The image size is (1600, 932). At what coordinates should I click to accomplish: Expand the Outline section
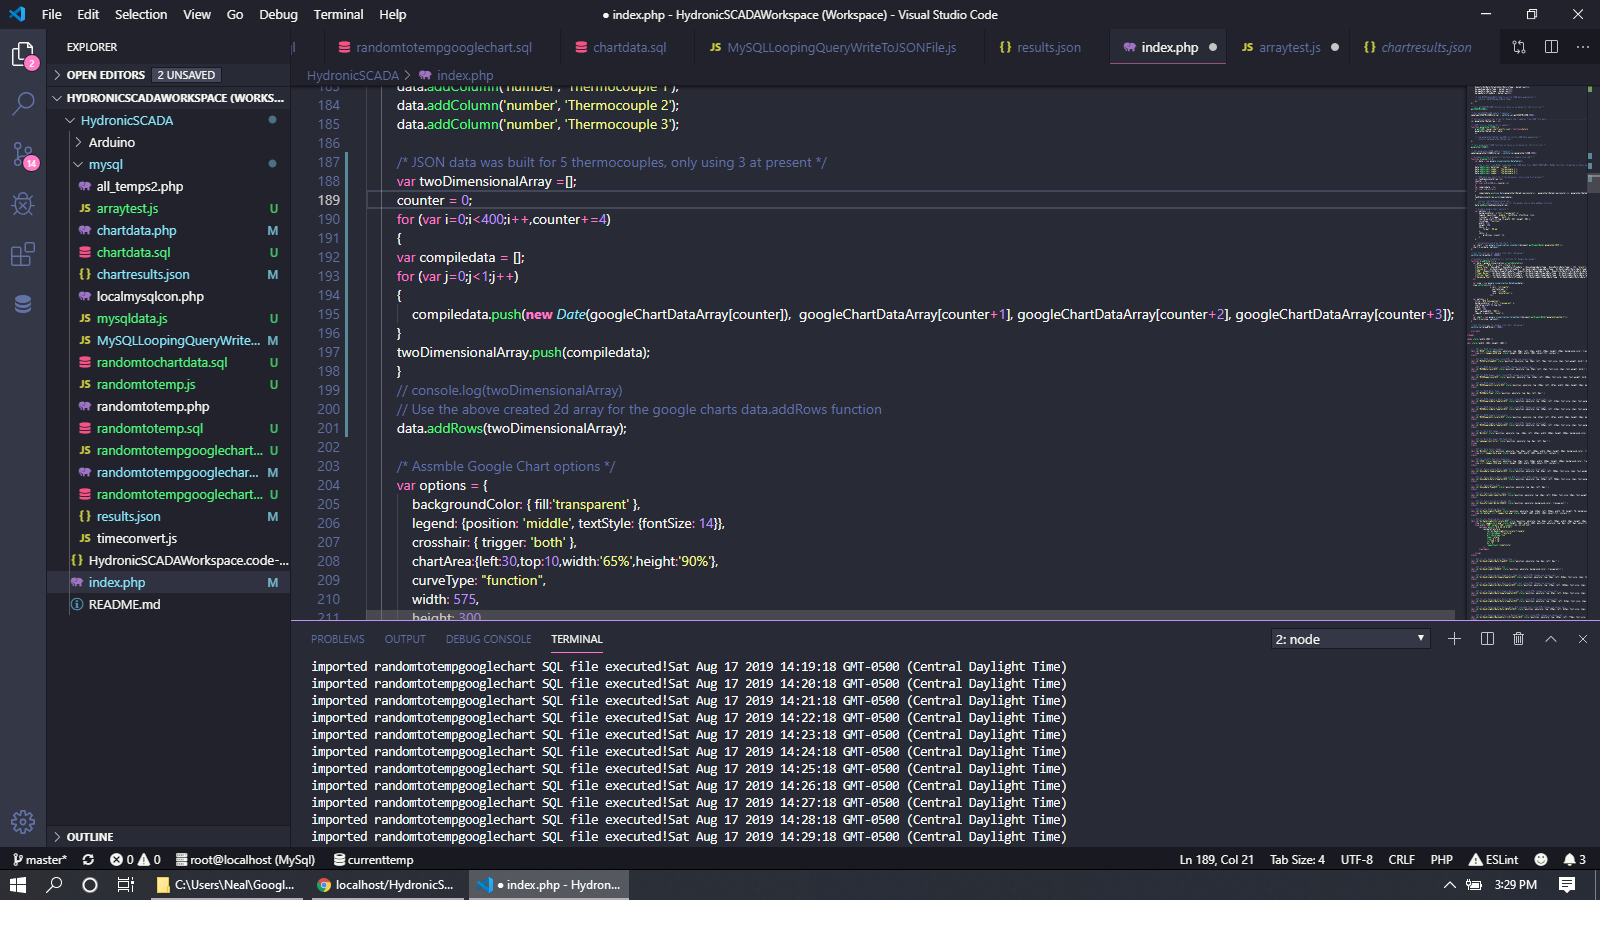click(x=168, y=837)
